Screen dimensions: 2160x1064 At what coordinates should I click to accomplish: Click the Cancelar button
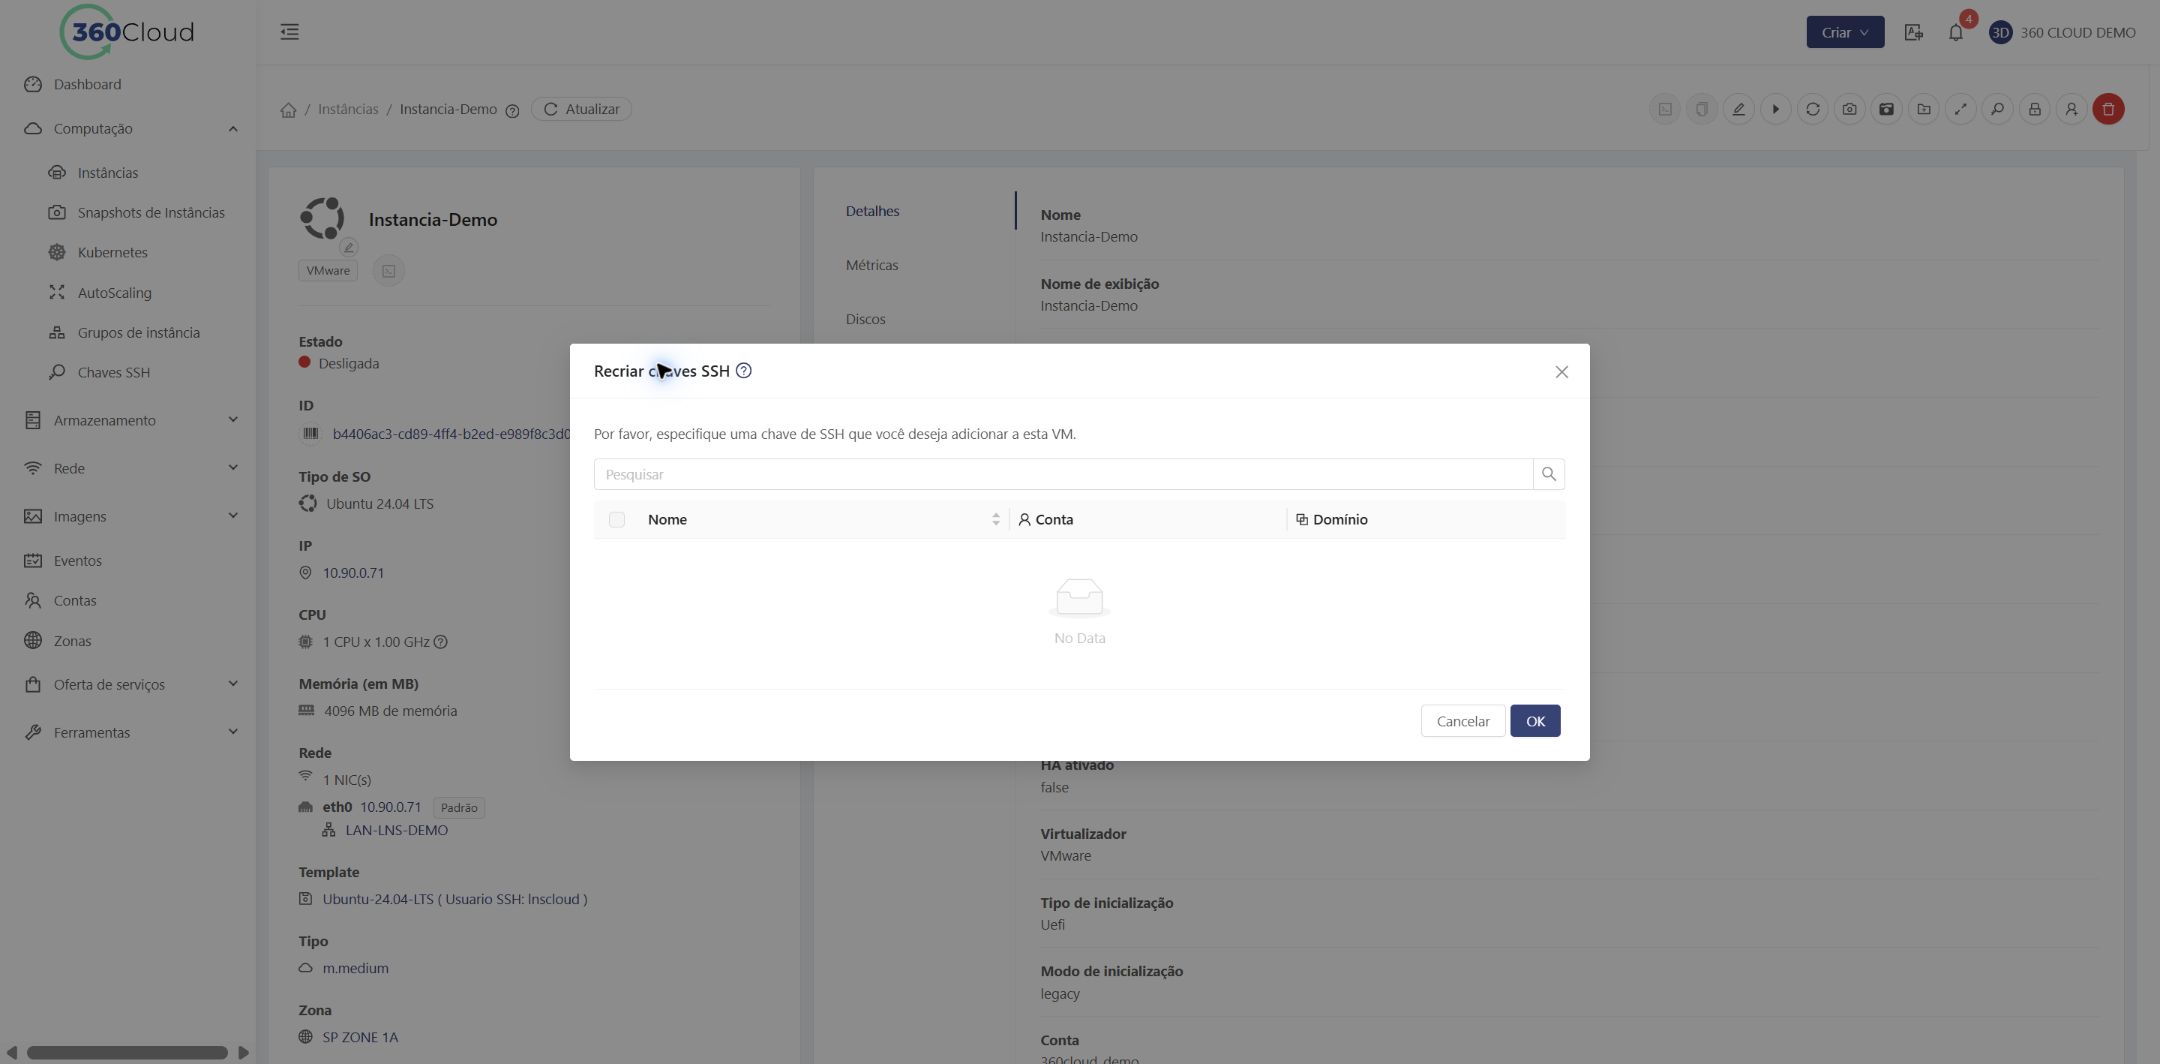(x=1463, y=721)
